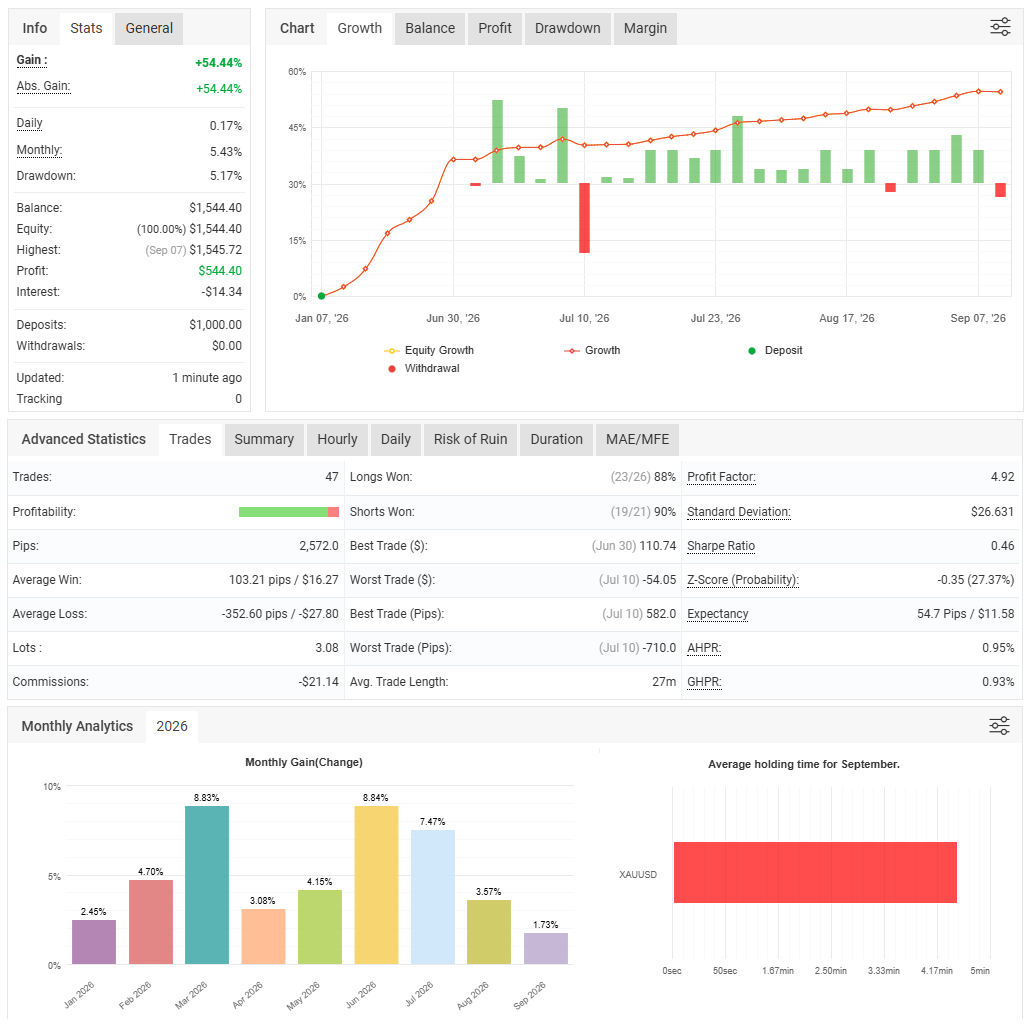The height and width of the screenshot is (1030, 1030).
Task: Open Monthly Analytics settings sliders icon
Action: point(999,725)
